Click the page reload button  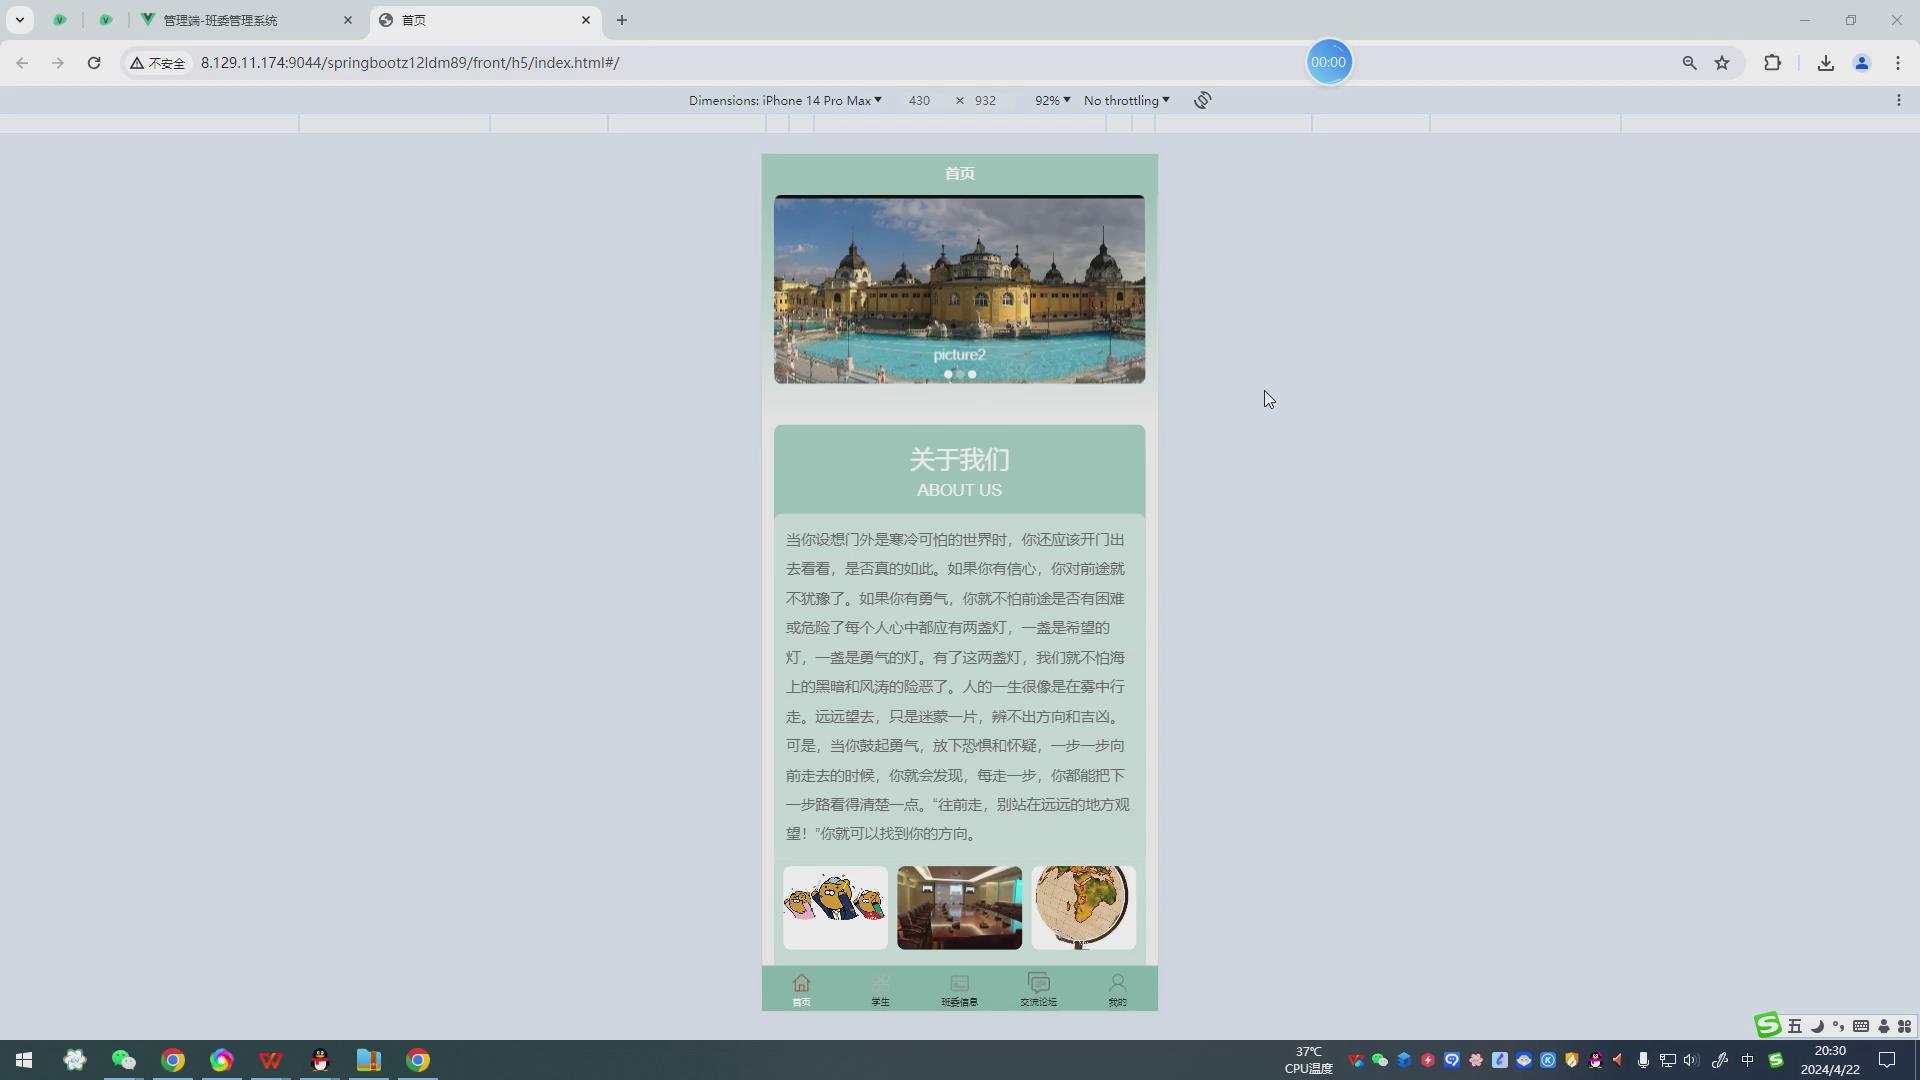pyautogui.click(x=93, y=62)
